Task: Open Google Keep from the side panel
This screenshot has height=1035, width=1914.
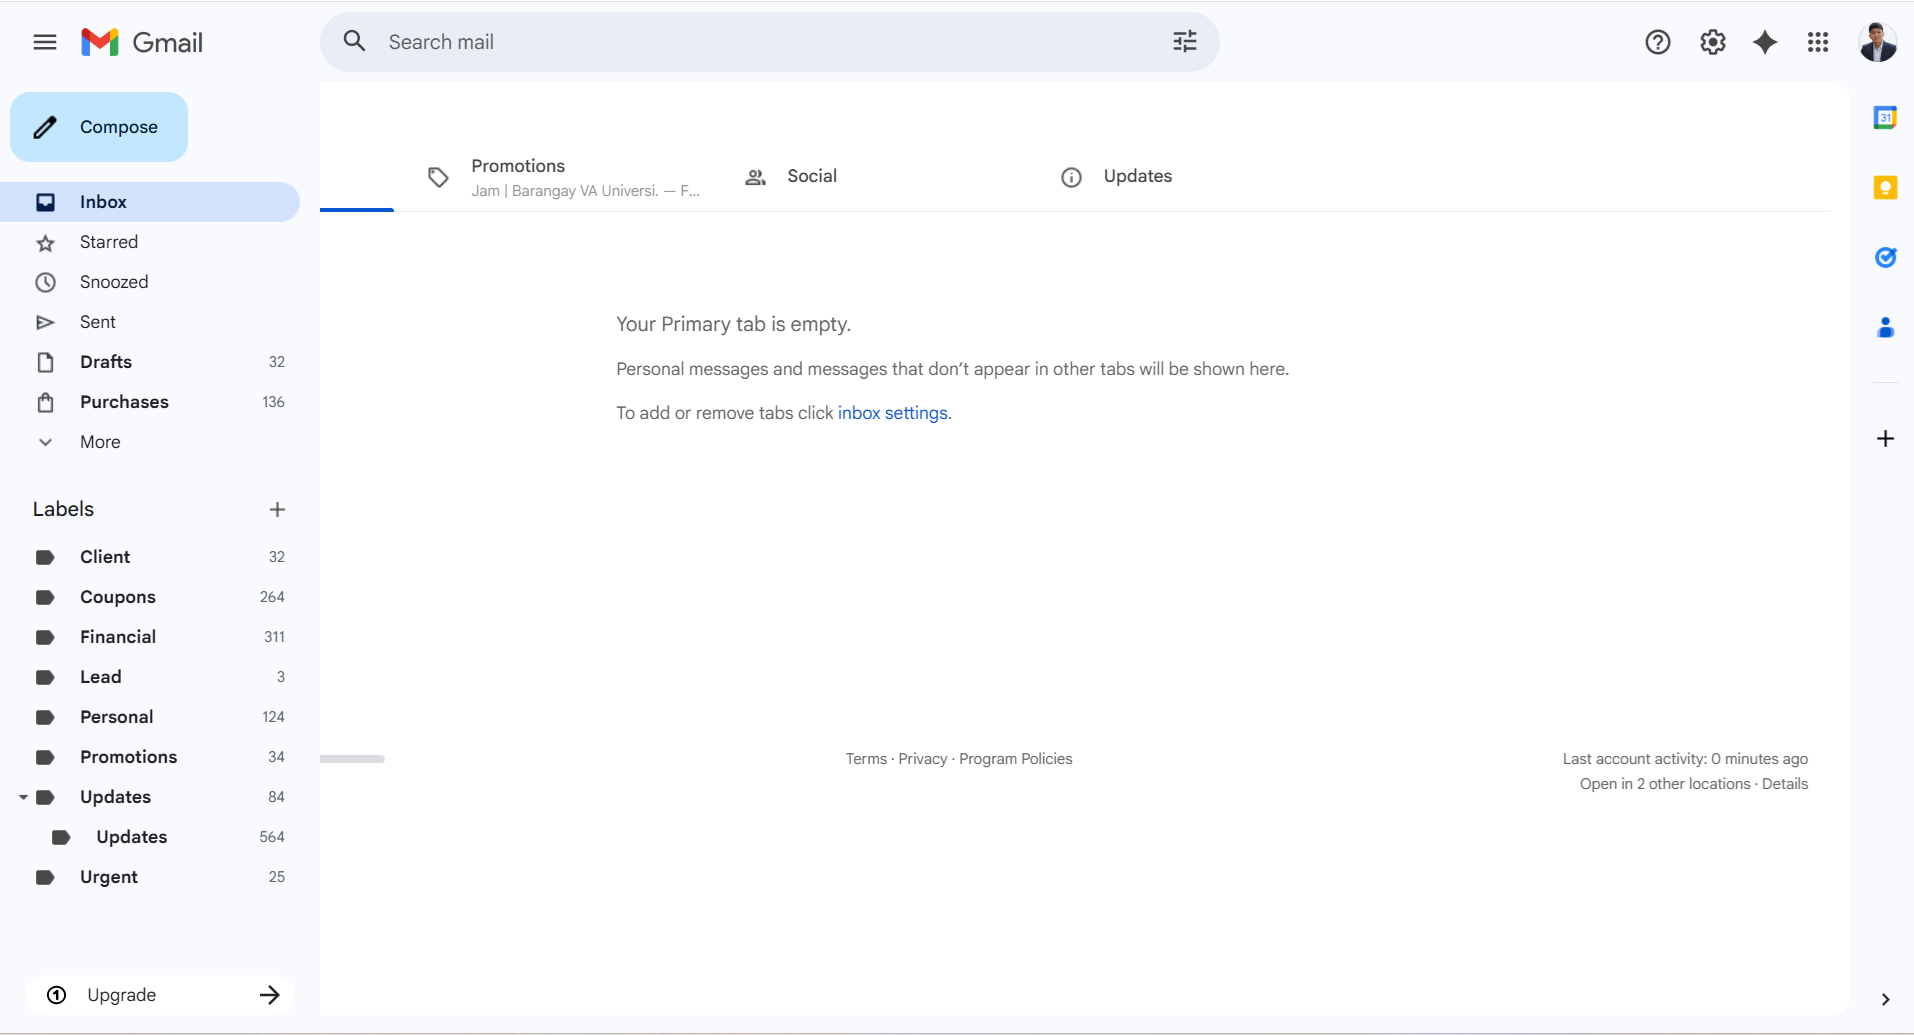Action: pos(1886,187)
